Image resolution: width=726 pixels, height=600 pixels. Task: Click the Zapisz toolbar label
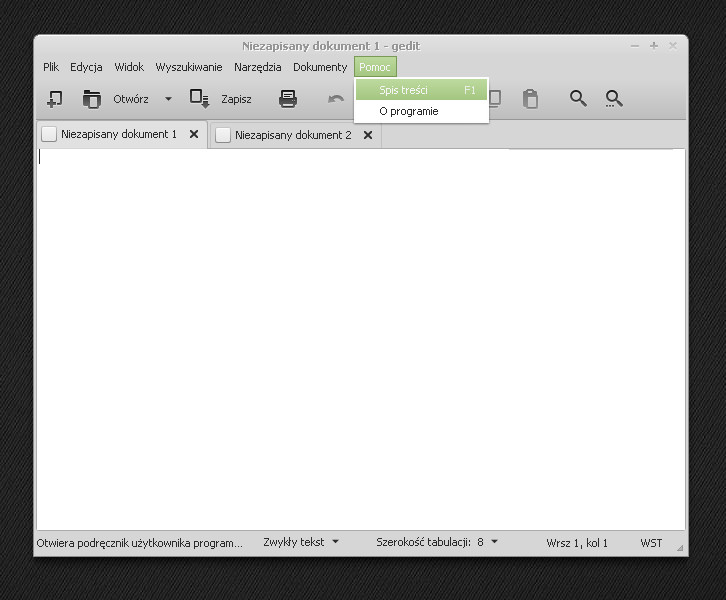click(x=236, y=99)
